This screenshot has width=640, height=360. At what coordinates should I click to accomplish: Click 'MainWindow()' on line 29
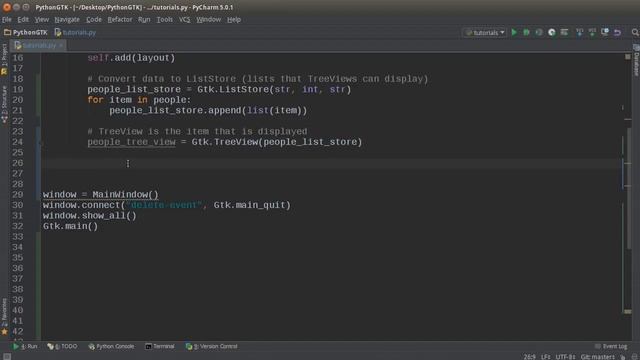pyautogui.click(x=125, y=195)
